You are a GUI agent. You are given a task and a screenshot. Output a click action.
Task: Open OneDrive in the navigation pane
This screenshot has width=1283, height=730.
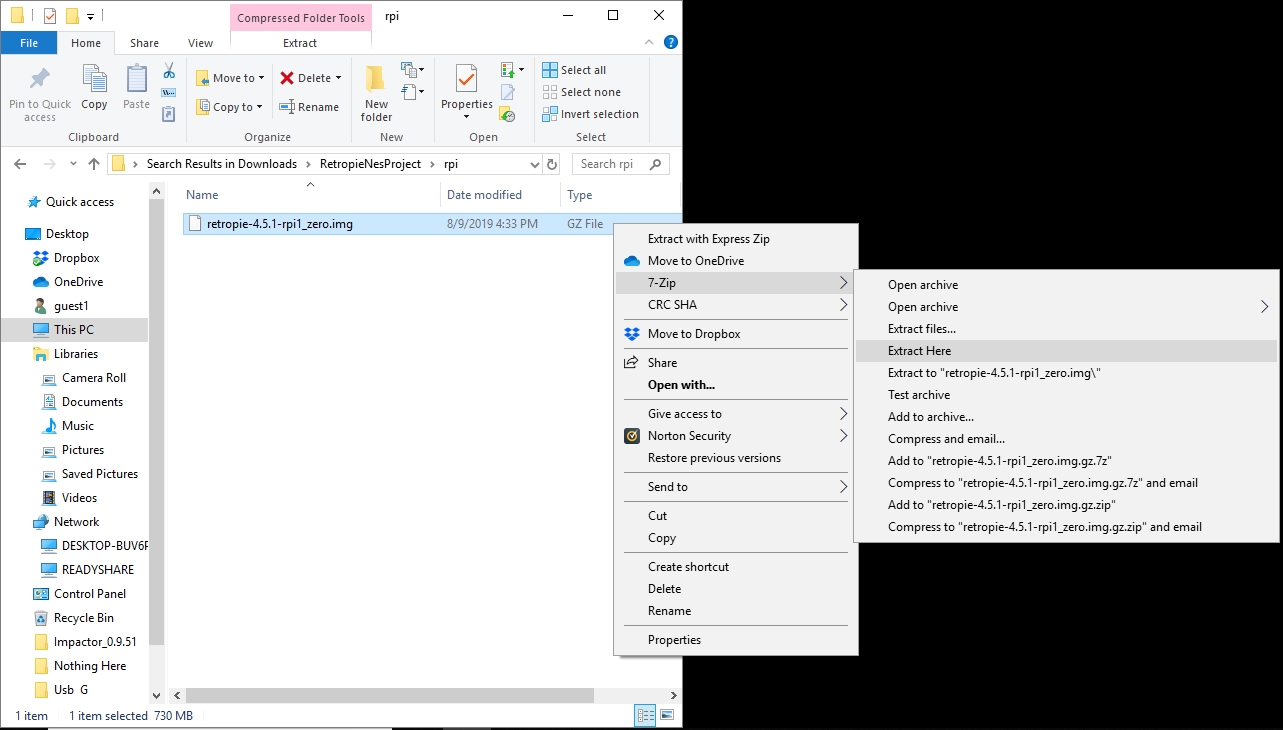[78, 282]
